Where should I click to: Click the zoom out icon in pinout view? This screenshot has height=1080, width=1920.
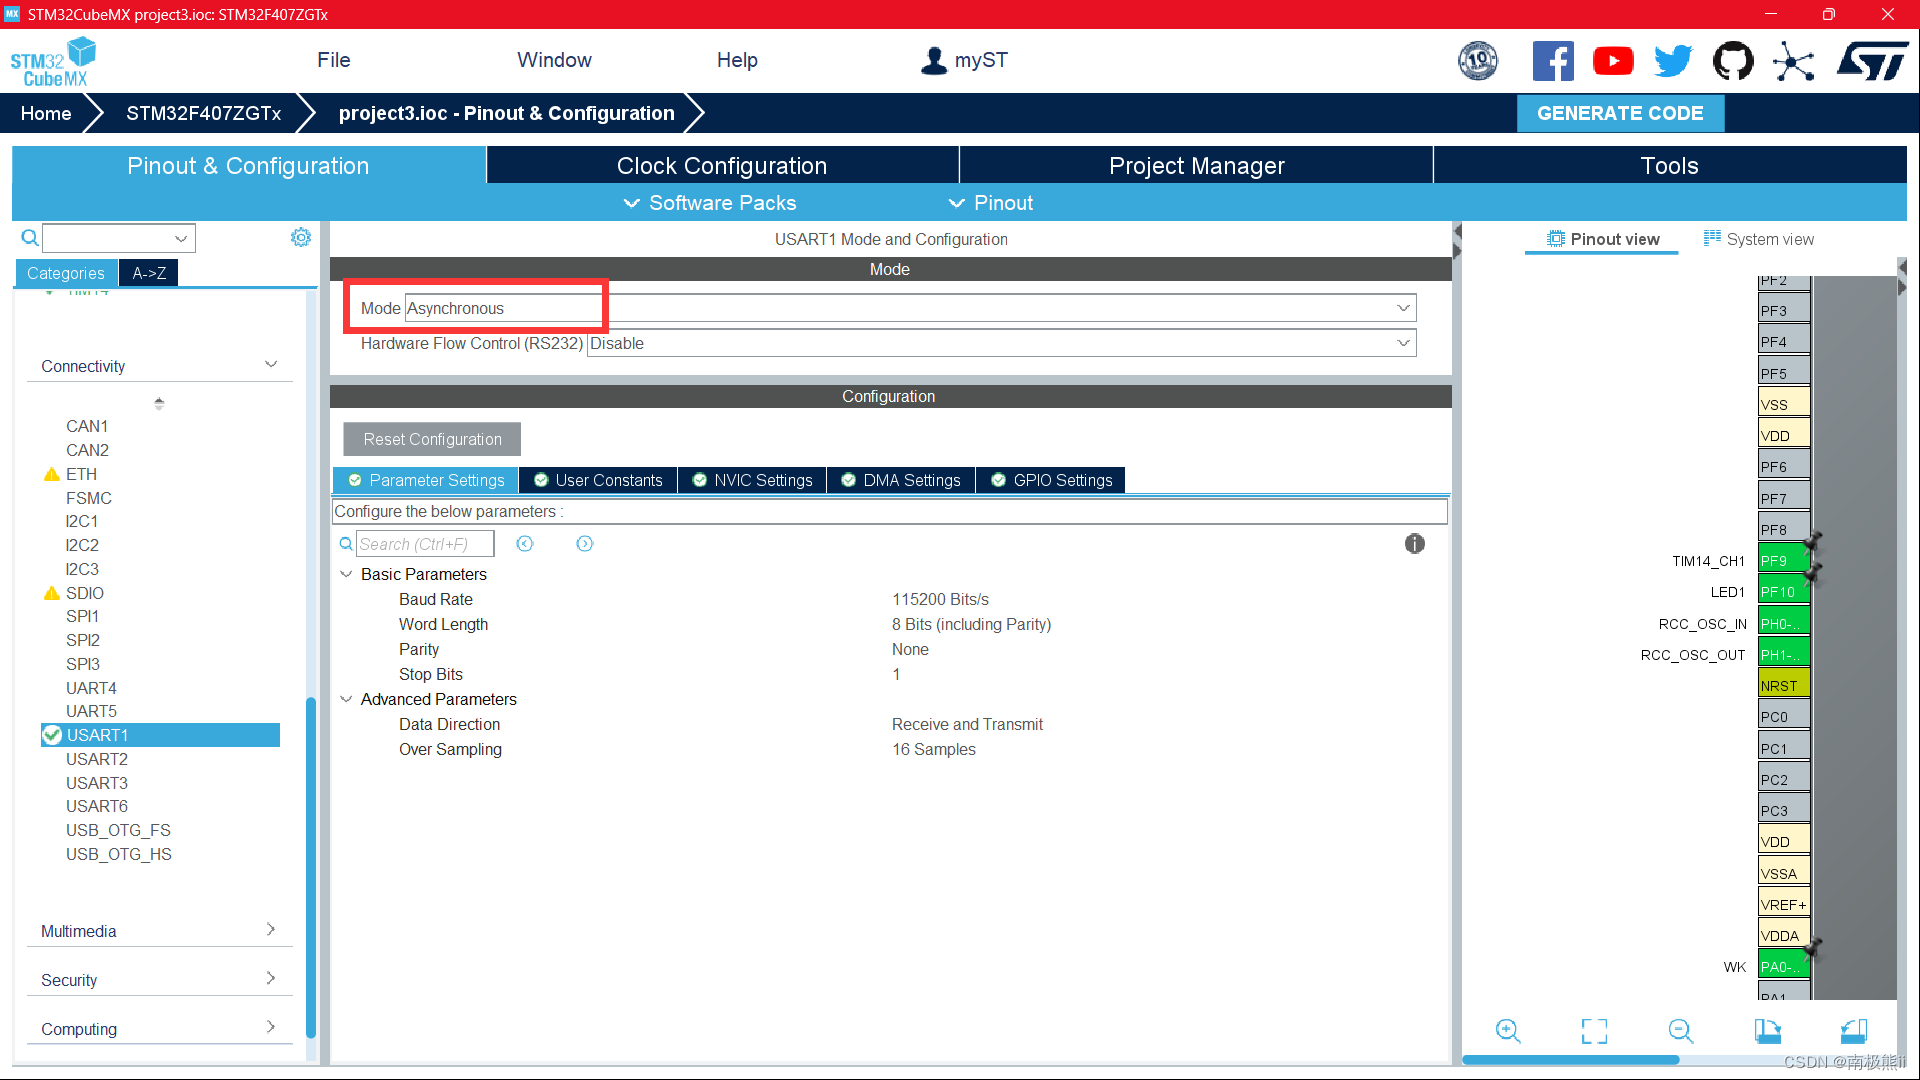click(1681, 1031)
